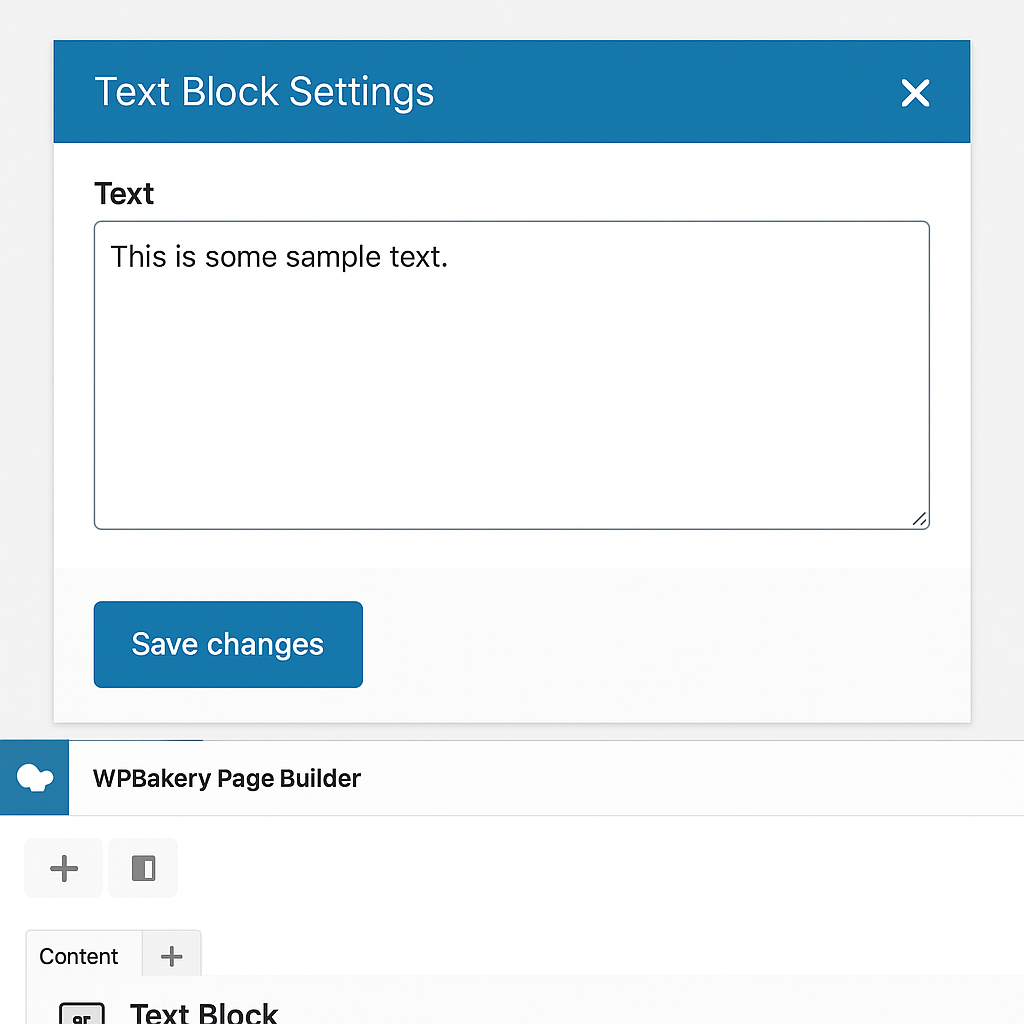
Task: Click the WPBakery Page Builder heading
Action: coord(227,778)
